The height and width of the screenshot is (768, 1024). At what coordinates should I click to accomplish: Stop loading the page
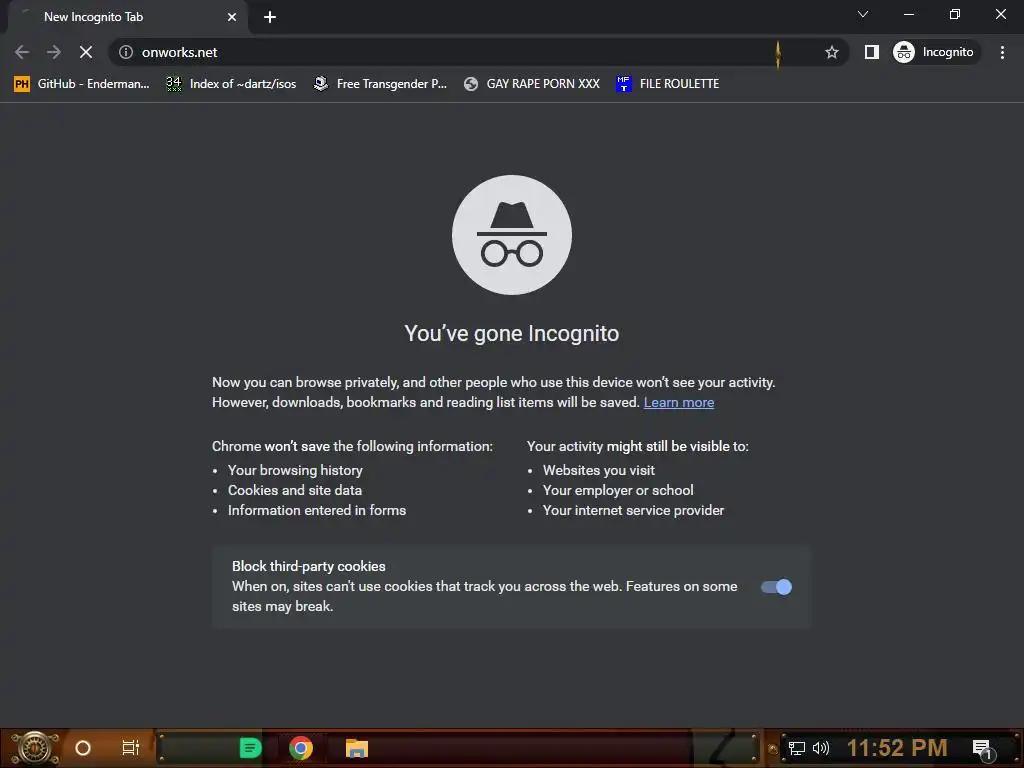86,52
